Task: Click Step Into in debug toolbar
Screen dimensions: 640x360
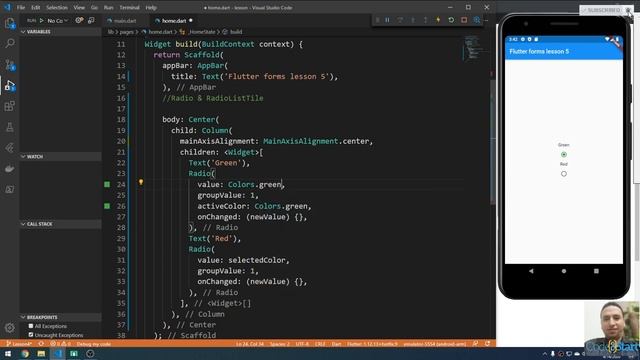Action: (x=413, y=20)
